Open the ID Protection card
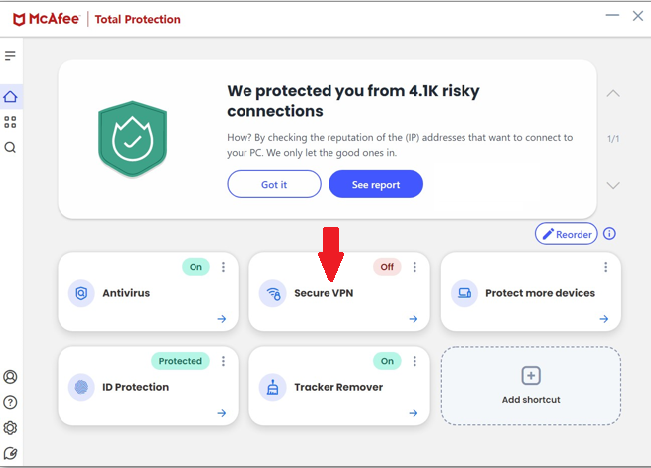Image resolution: width=651 pixels, height=468 pixels. coord(149,386)
